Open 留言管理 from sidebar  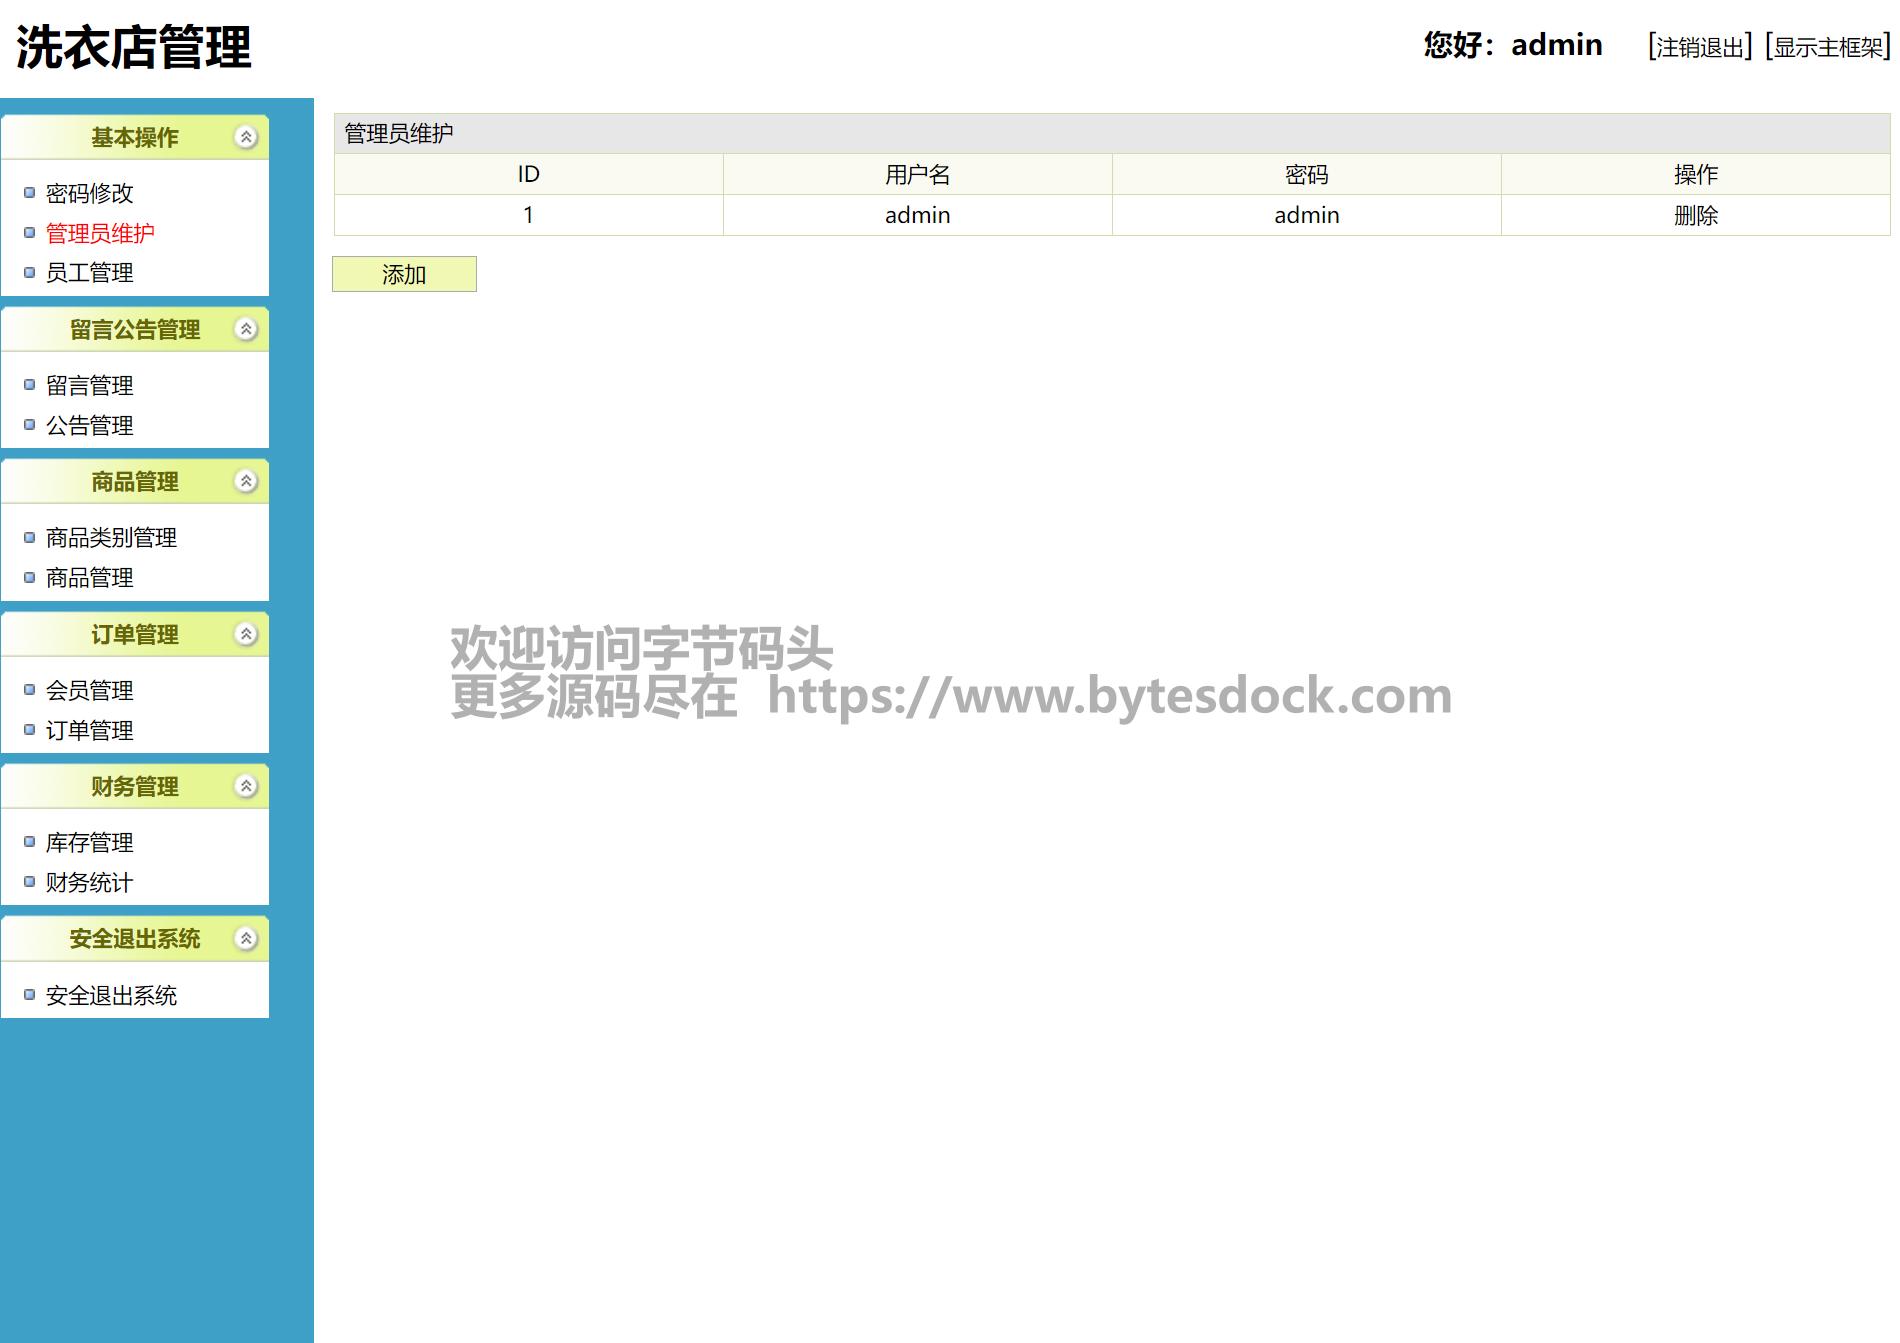click(89, 385)
